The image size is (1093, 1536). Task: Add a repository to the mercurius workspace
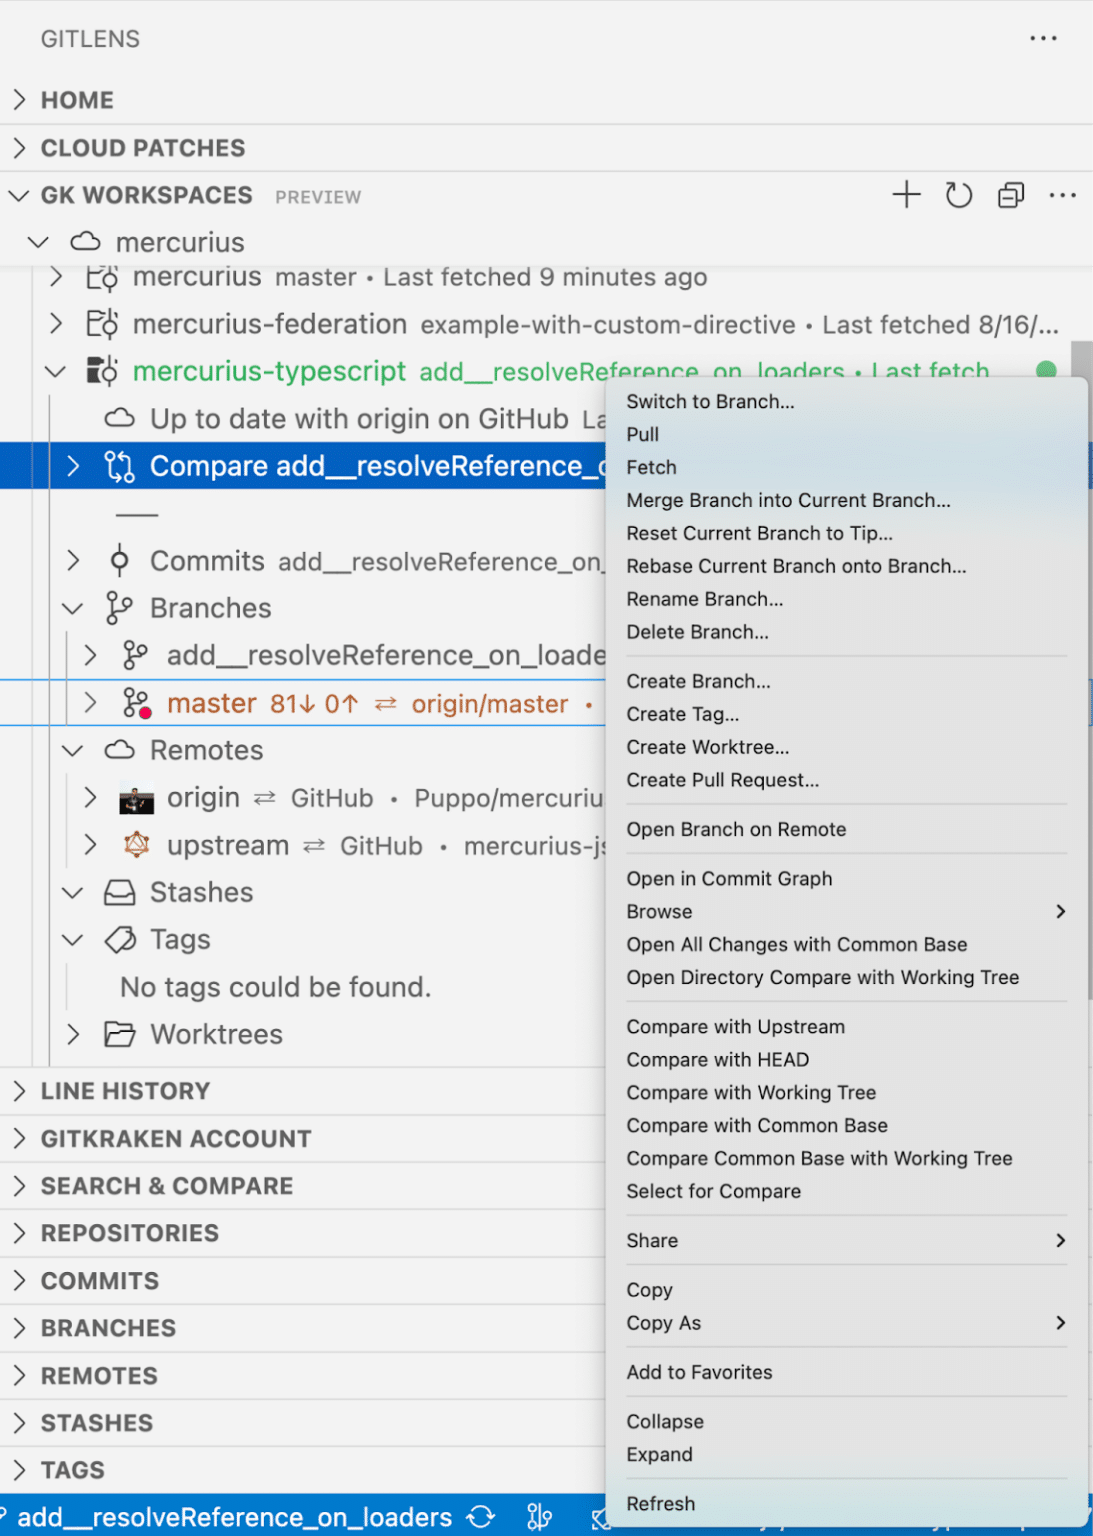click(906, 195)
